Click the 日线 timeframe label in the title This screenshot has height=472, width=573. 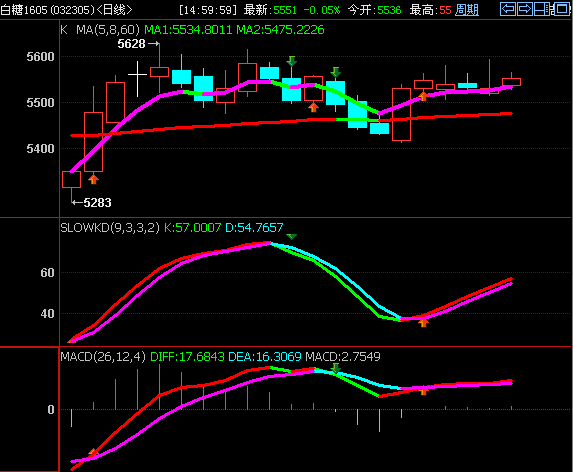[114, 10]
